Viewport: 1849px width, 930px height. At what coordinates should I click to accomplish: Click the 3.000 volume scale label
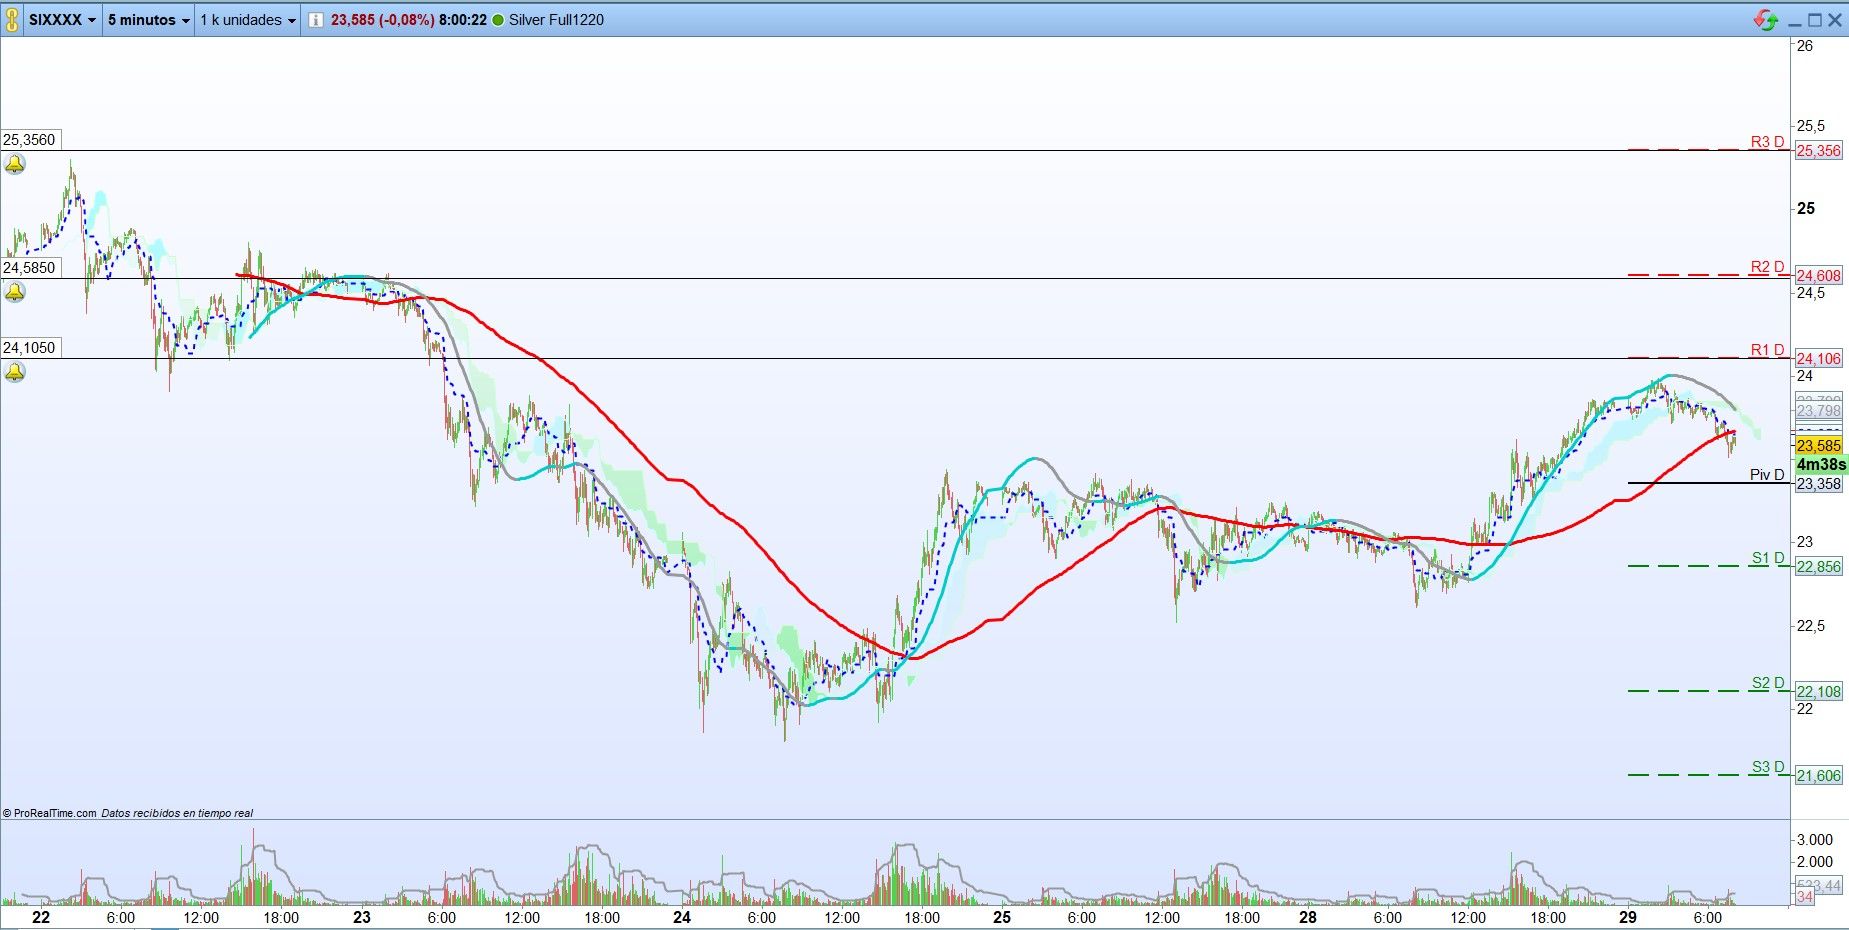1815,840
